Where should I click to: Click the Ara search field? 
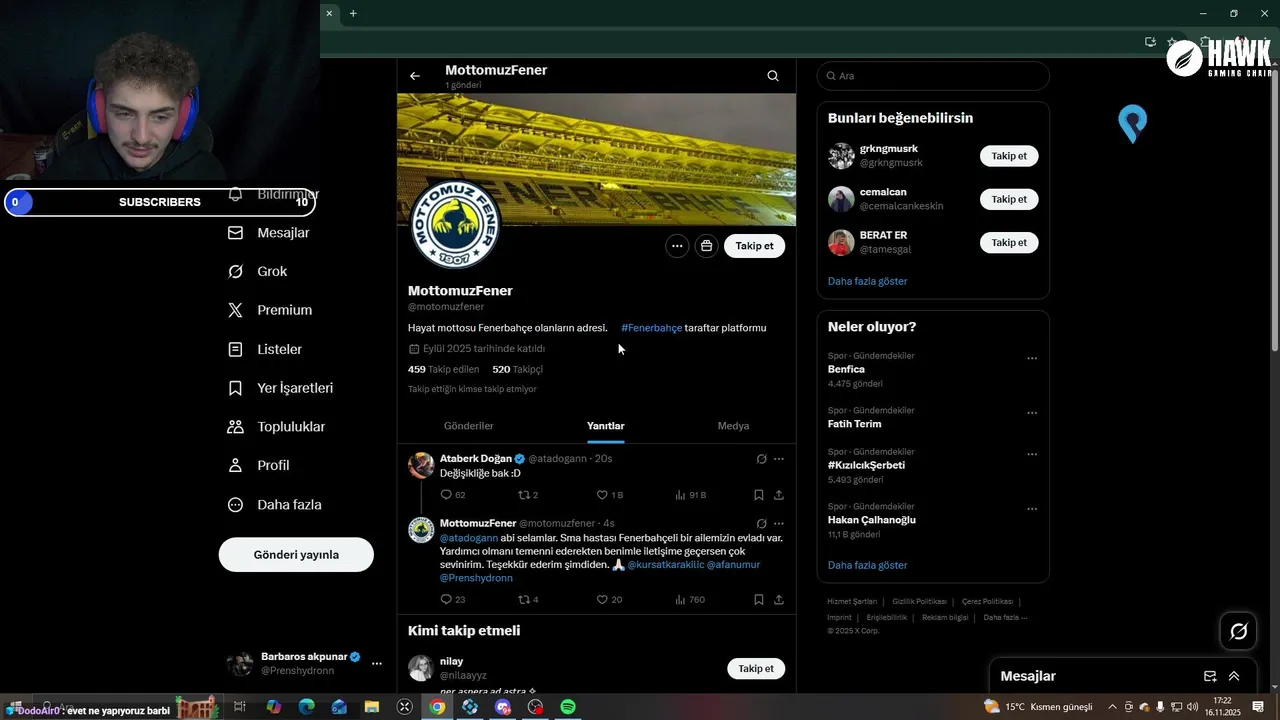point(933,76)
